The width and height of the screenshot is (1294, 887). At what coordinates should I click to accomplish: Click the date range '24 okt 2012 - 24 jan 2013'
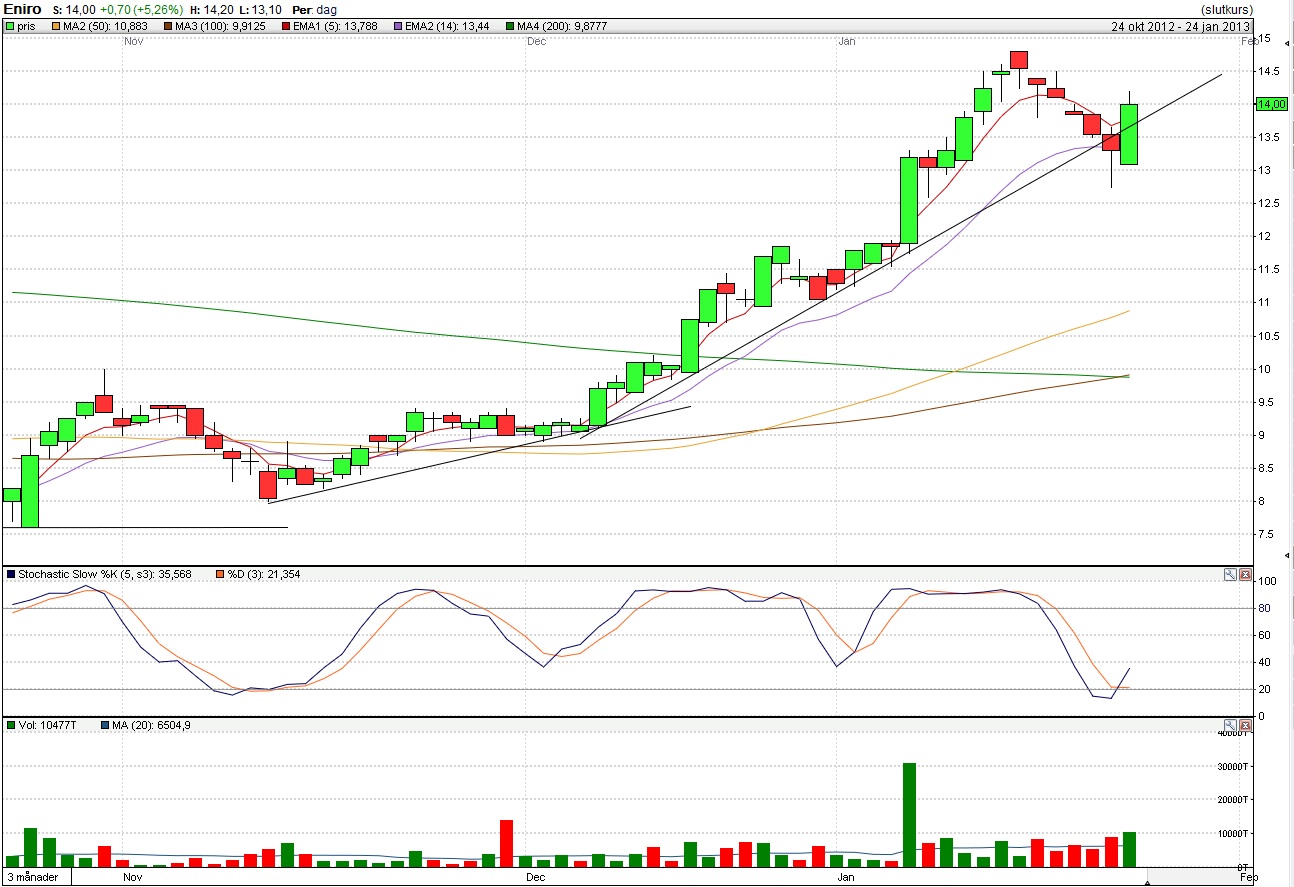pos(1180,27)
